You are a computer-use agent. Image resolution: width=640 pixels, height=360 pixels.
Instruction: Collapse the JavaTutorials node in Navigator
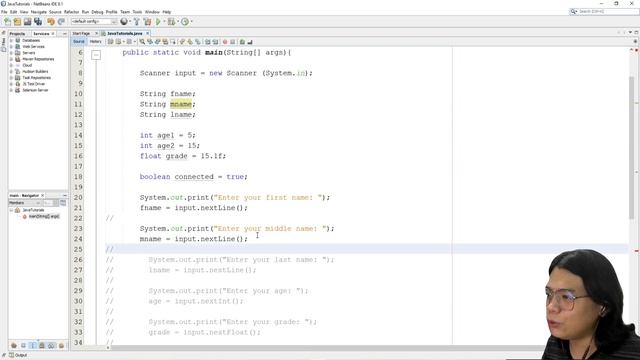[x=11, y=210]
